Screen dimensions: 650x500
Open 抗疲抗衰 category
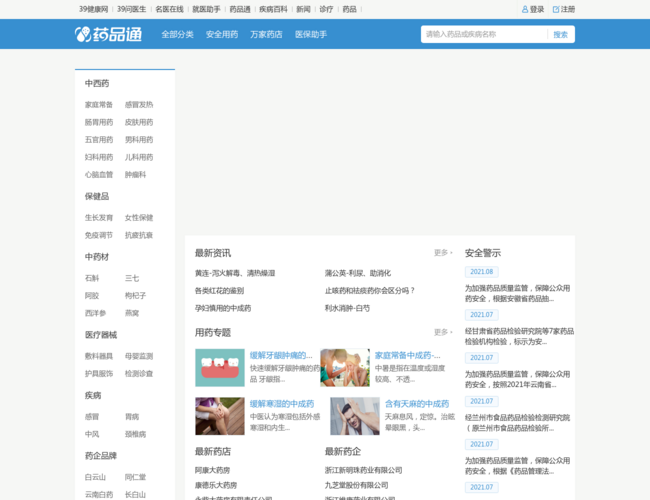[139, 235]
